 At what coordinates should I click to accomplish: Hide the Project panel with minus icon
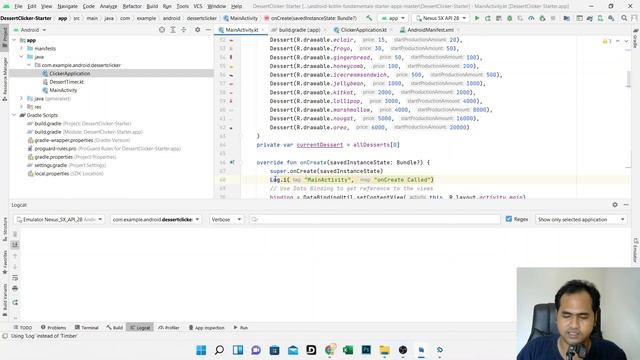click(208, 30)
